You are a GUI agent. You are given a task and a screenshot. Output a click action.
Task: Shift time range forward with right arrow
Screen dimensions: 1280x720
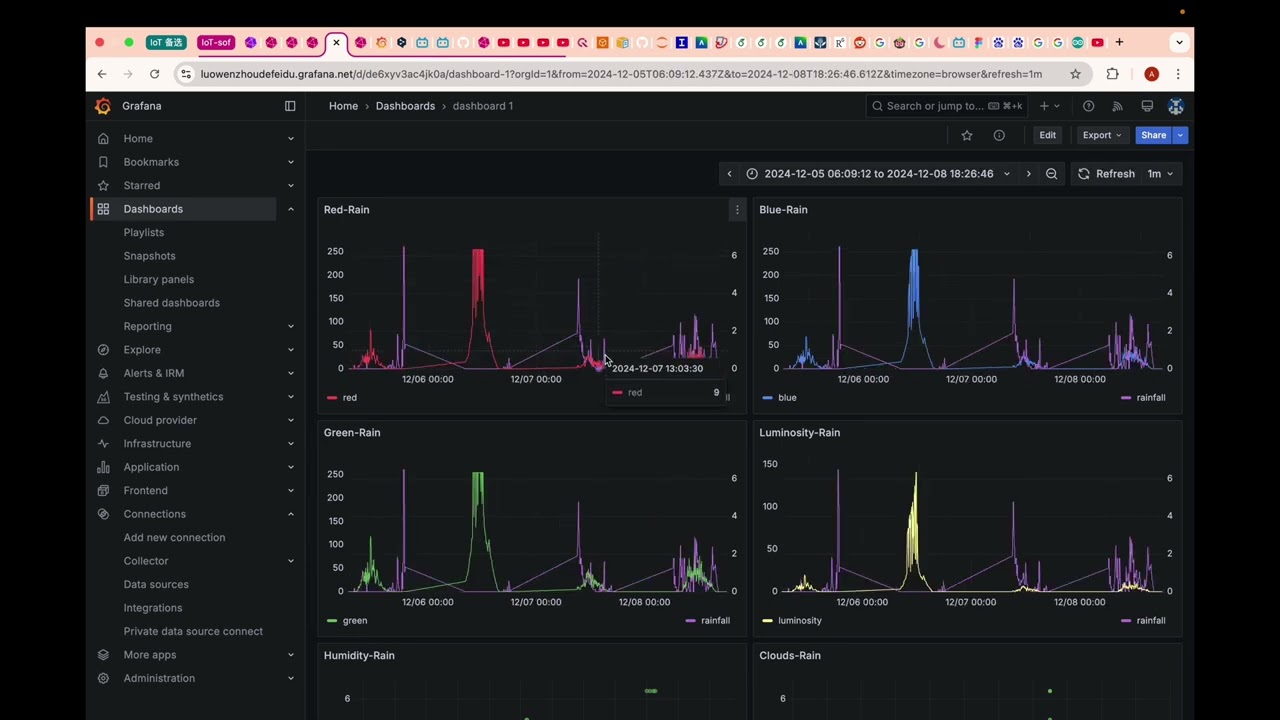point(1028,174)
